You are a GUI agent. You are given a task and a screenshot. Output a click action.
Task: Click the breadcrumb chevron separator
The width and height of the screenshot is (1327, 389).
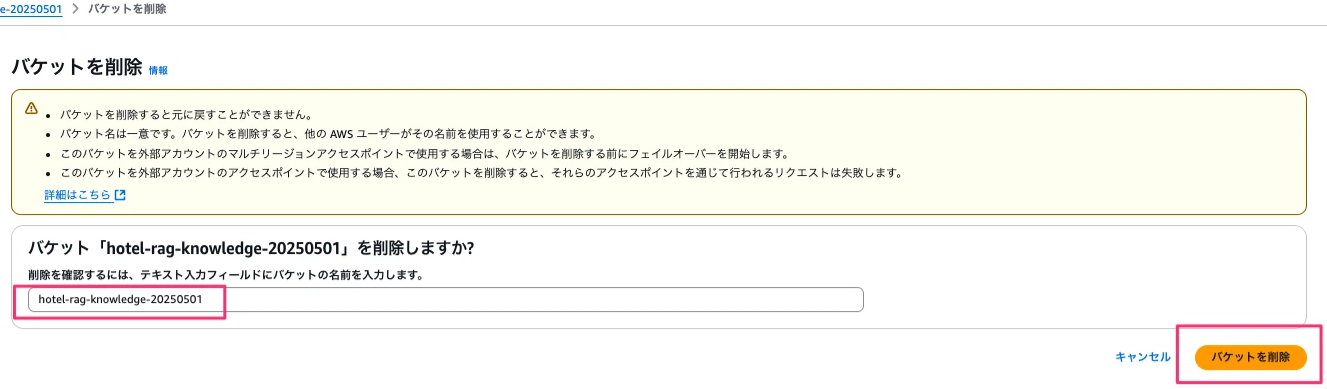pos(76,9)
